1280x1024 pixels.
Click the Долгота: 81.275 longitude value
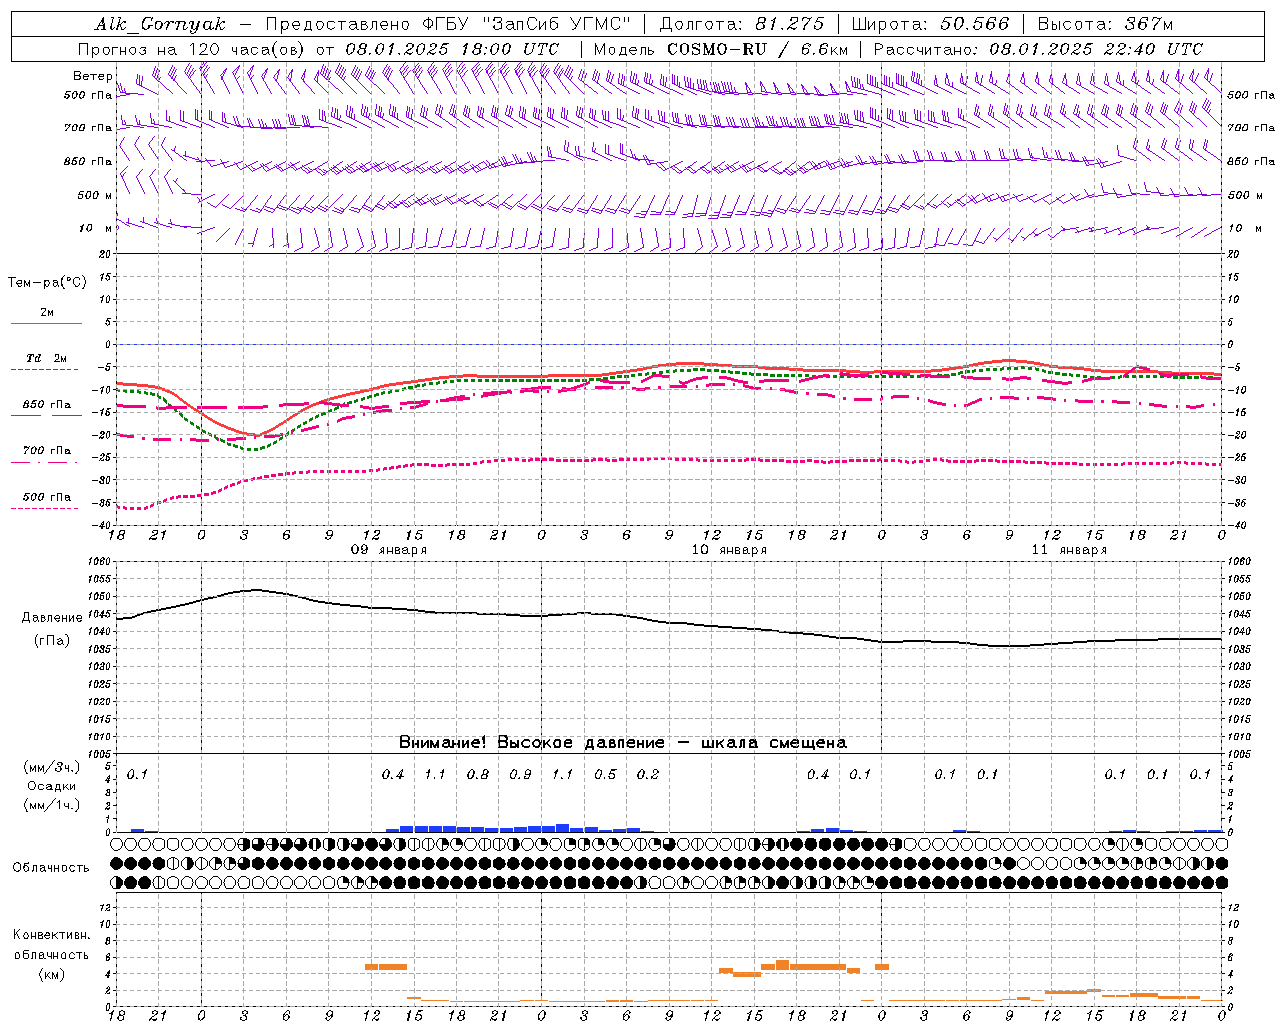click(742, 24)
